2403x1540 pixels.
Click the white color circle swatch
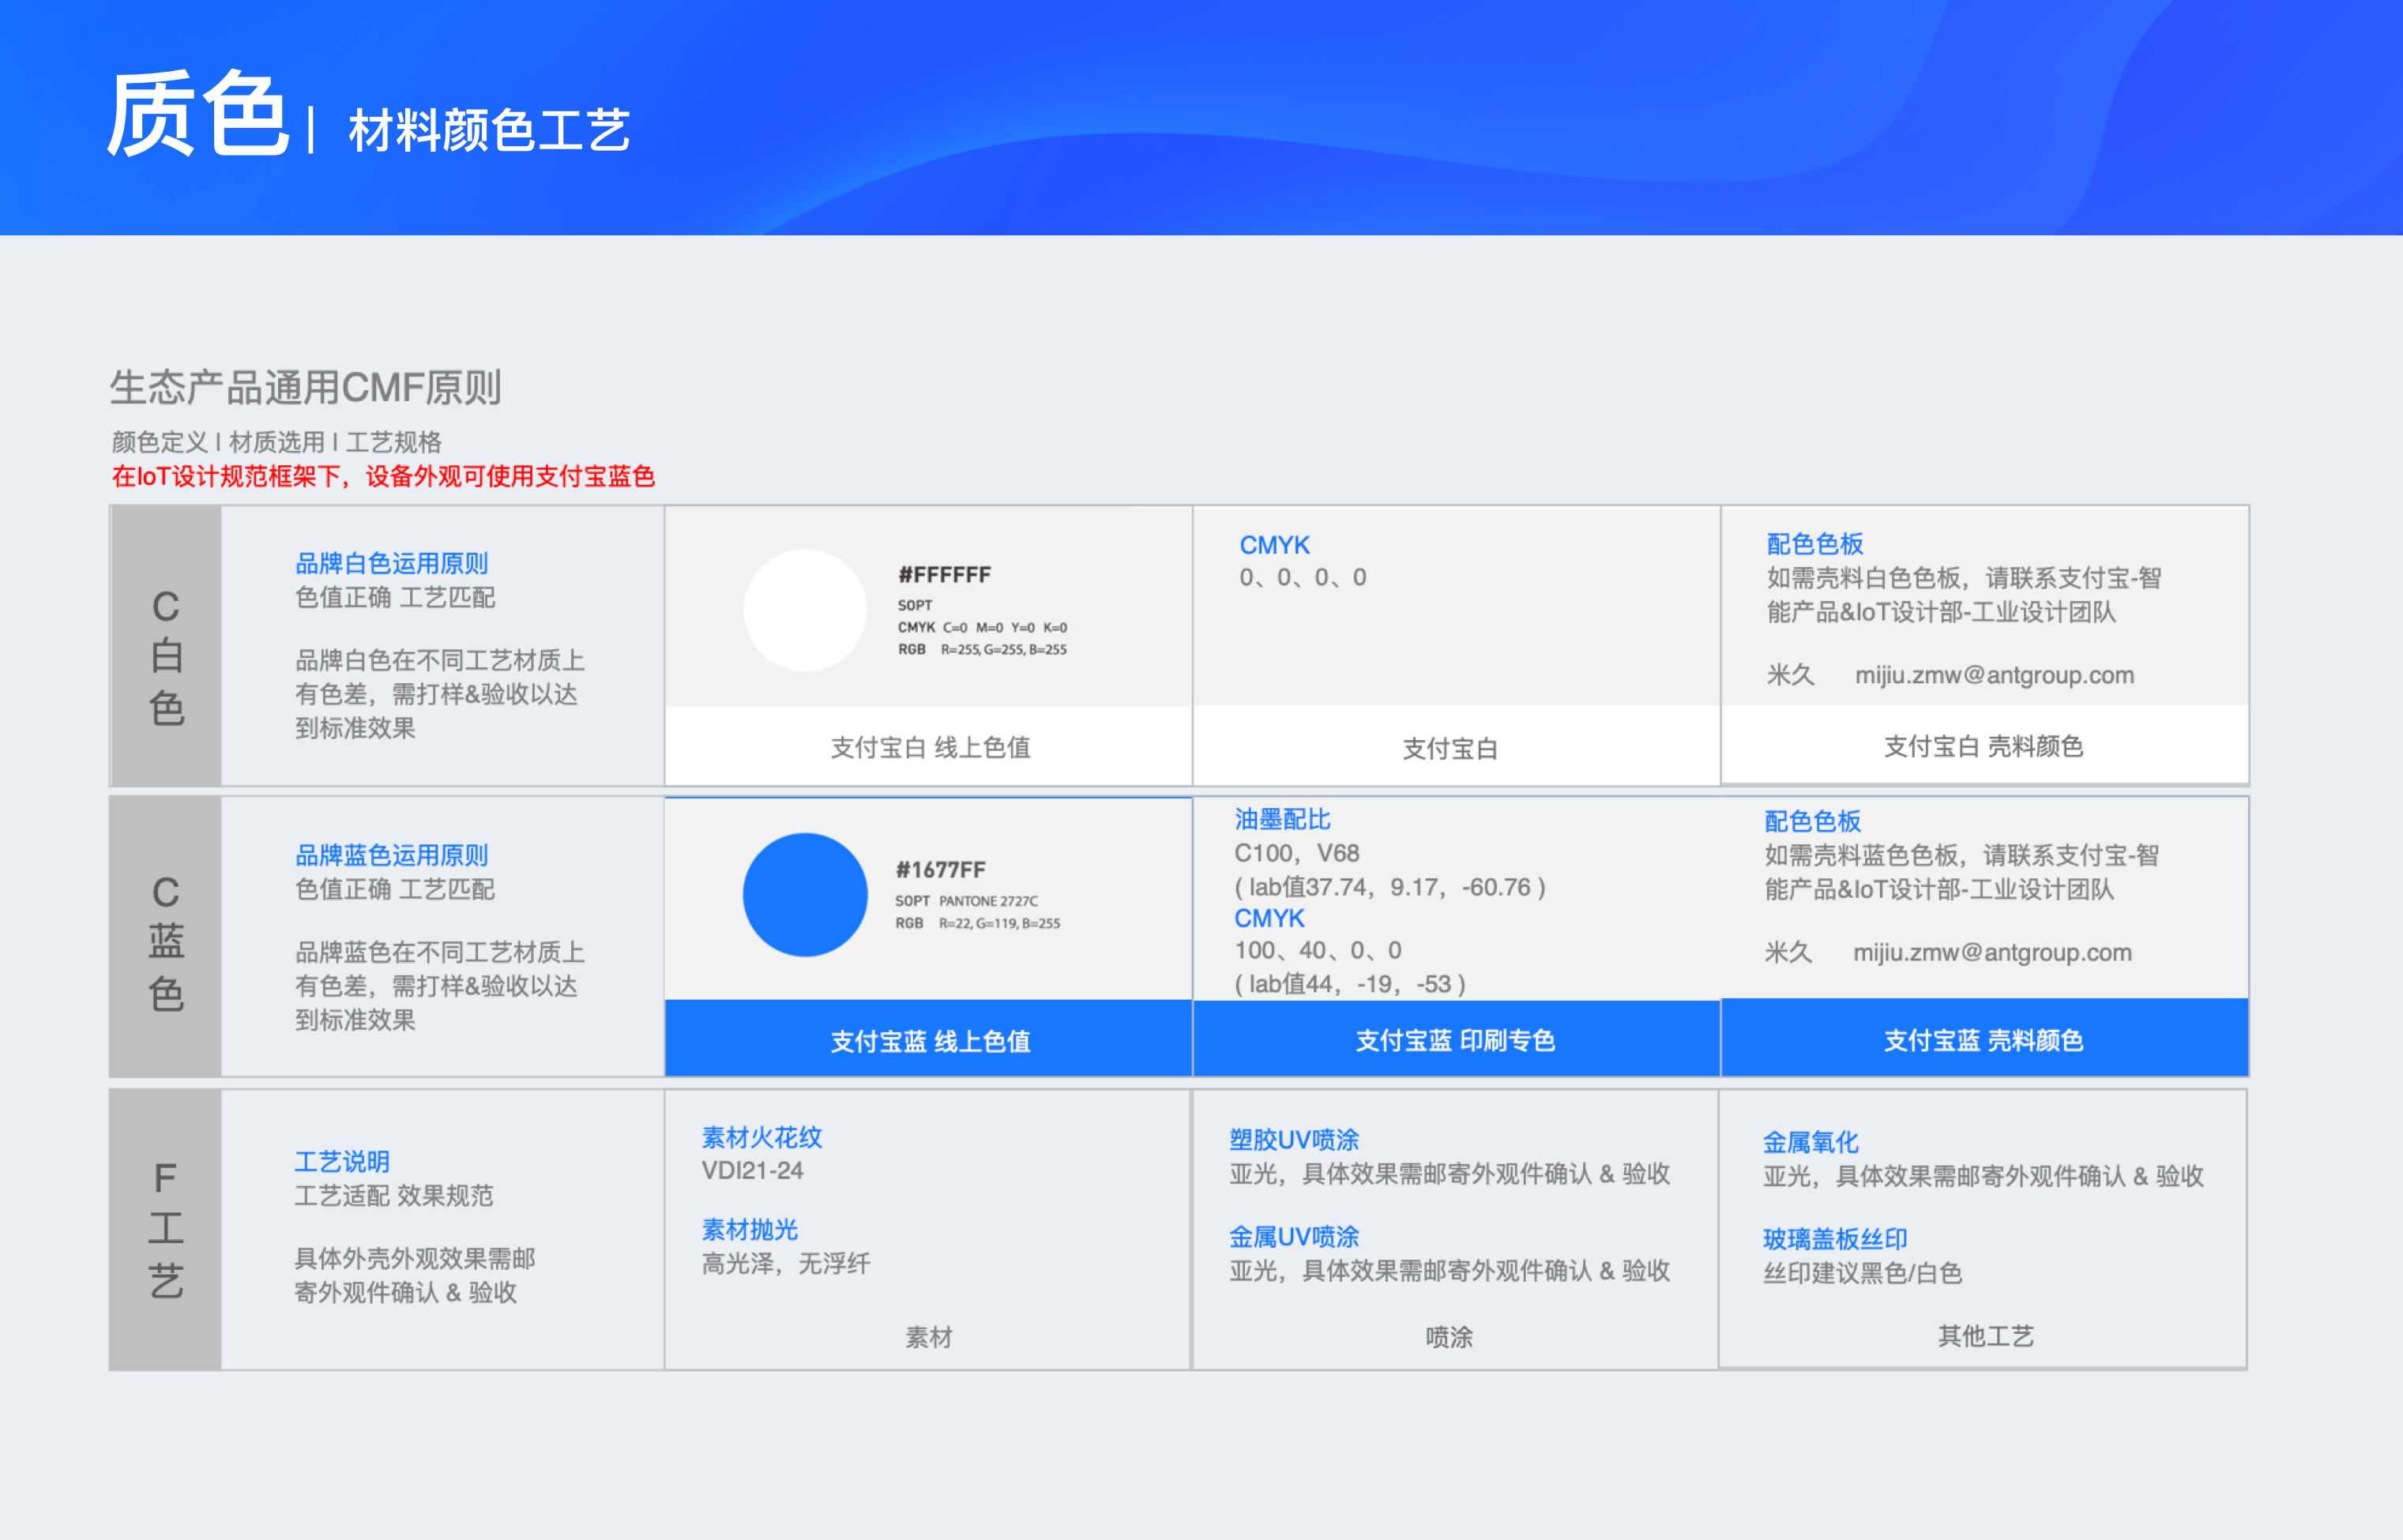pyautogui.click(x=805, y=610)
